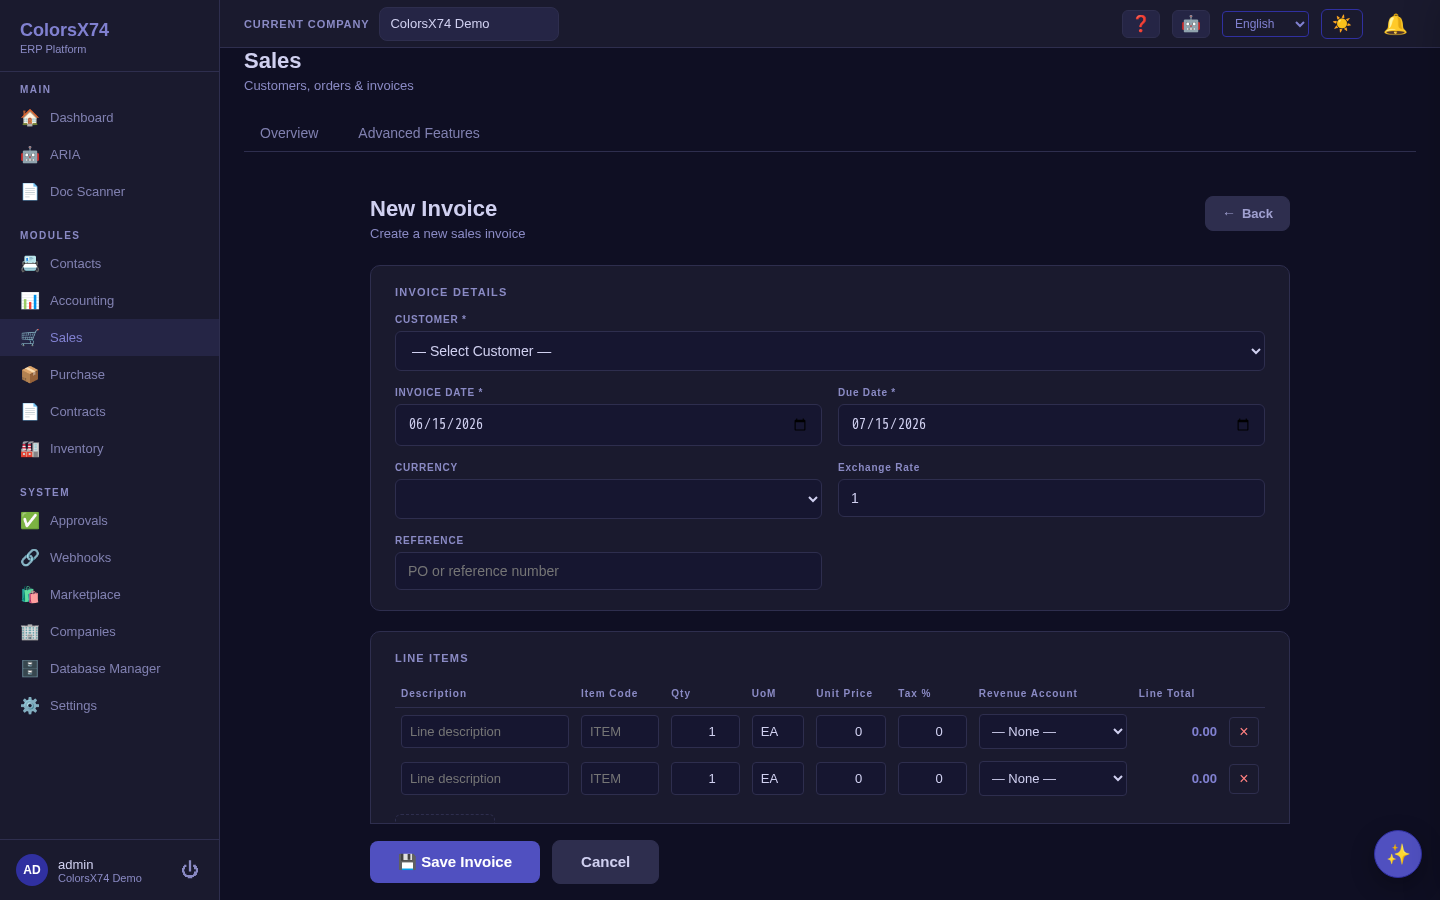
Task: Go to Companies in sidebar
Action: click(x=109, y=632)
